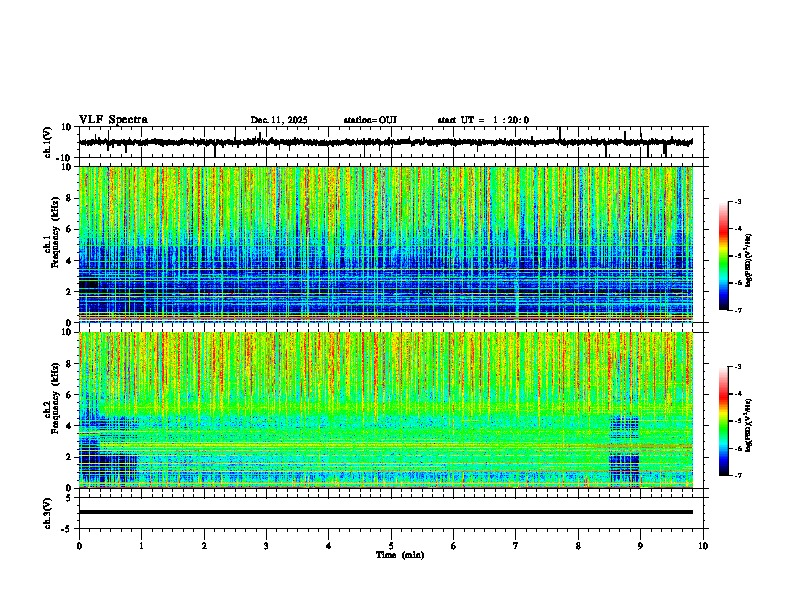792x612 pixels.
Task: Click the time axis tick label "0"
Action: (x=79, y=546)
